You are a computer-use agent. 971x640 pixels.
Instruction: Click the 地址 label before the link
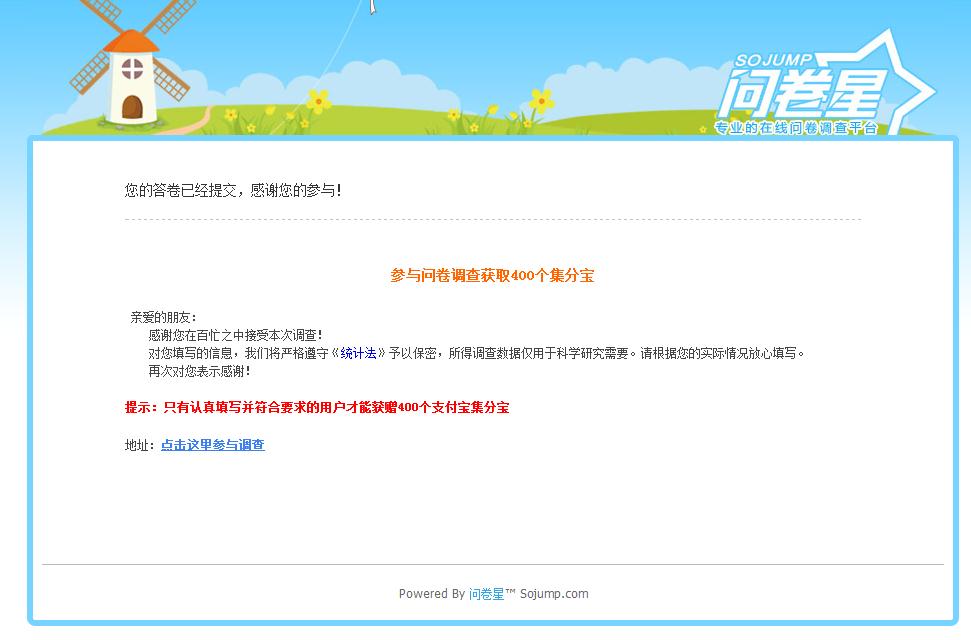click(139, 445)
